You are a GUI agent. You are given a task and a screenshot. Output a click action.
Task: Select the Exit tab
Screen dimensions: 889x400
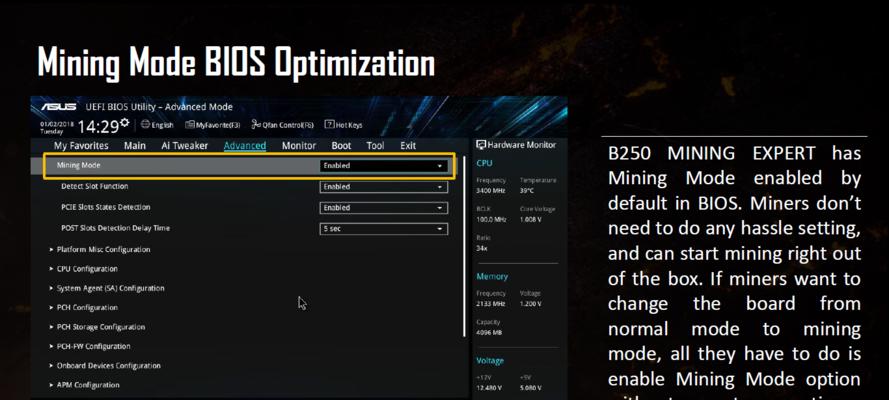click(x=408, y=146)
